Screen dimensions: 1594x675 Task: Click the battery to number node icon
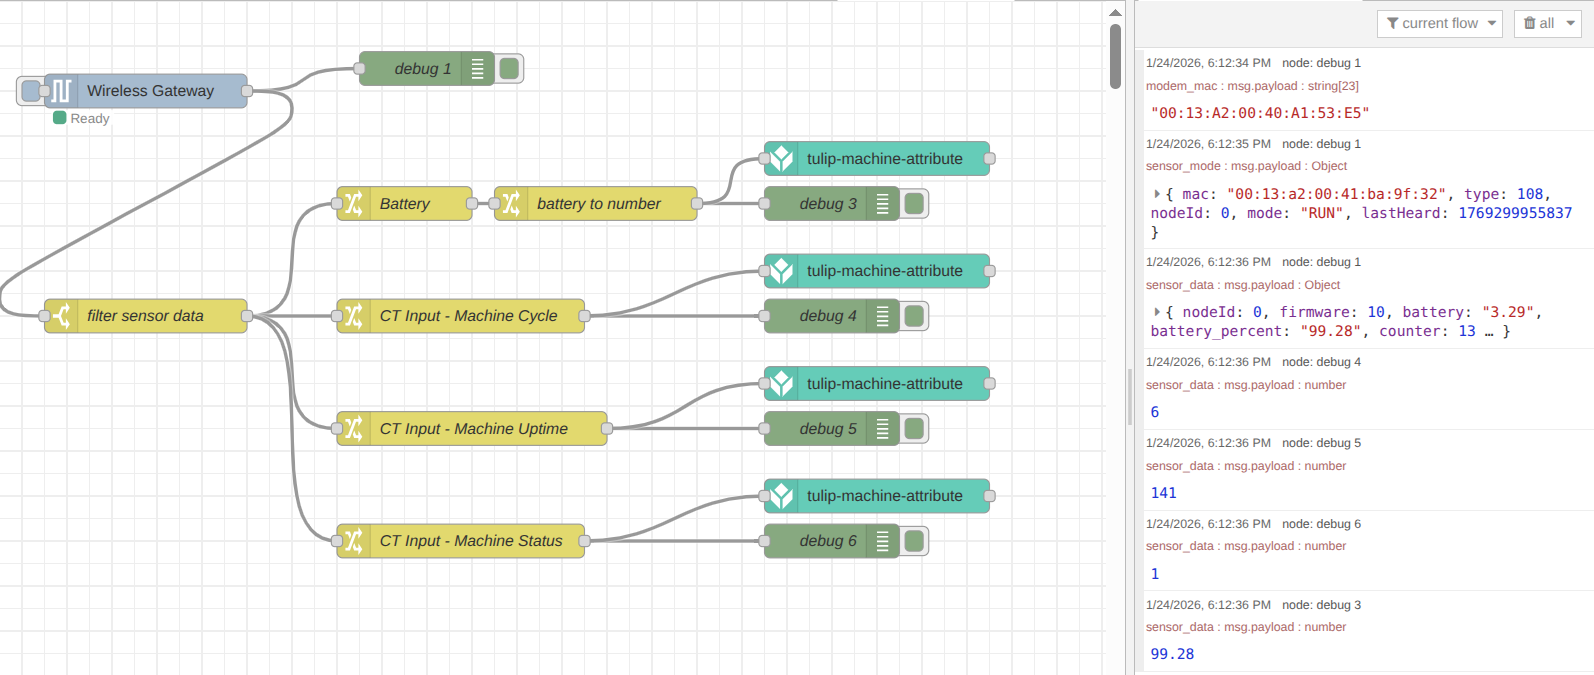[x=511, y=204]
